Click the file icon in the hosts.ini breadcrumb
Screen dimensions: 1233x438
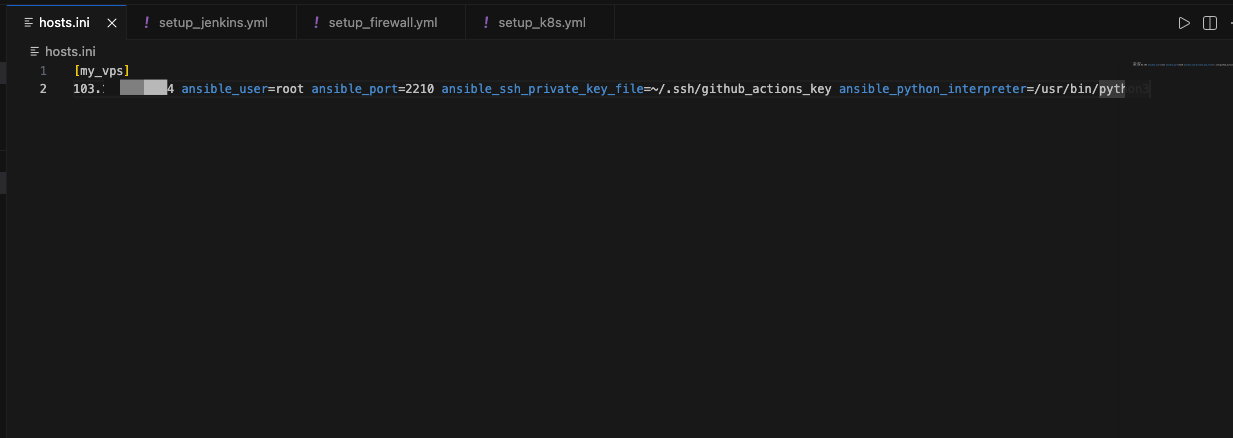[35, 51]
